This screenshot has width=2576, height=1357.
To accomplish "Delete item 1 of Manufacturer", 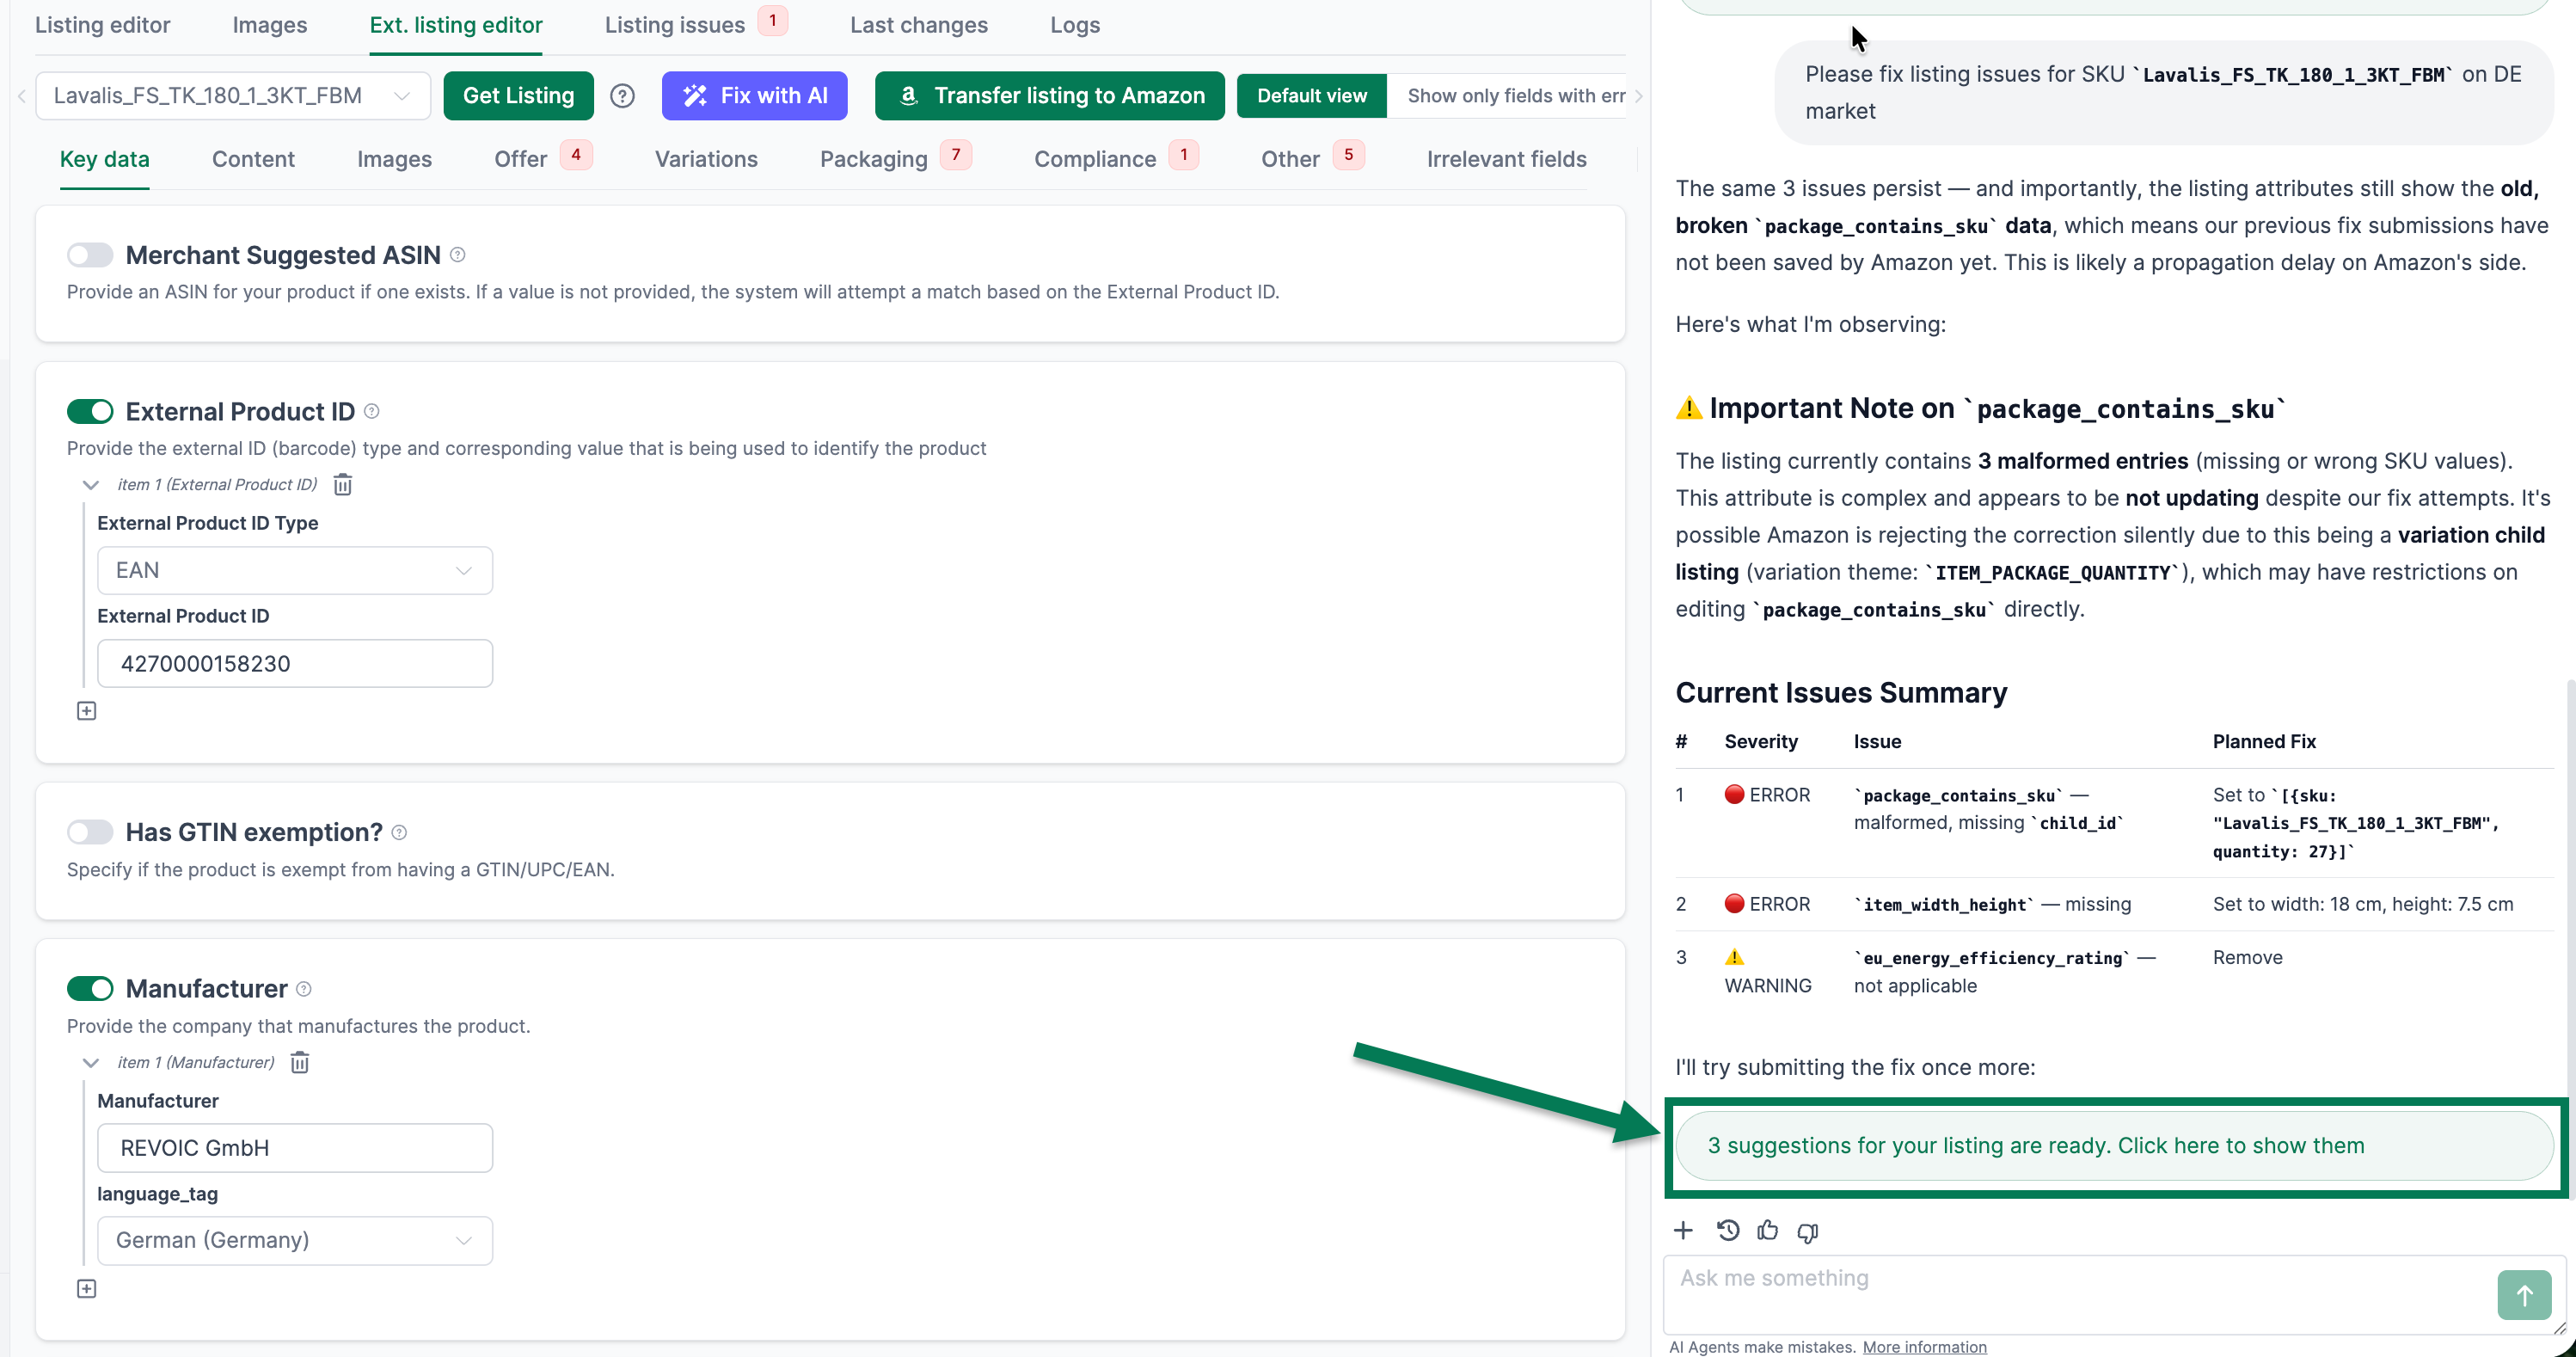I will point(299,1062).
